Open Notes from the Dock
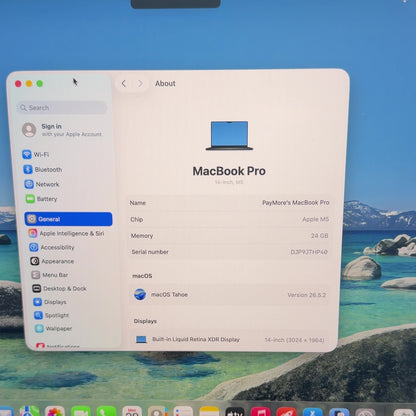Viewport: 416px width, 416px height. point(209,412)
